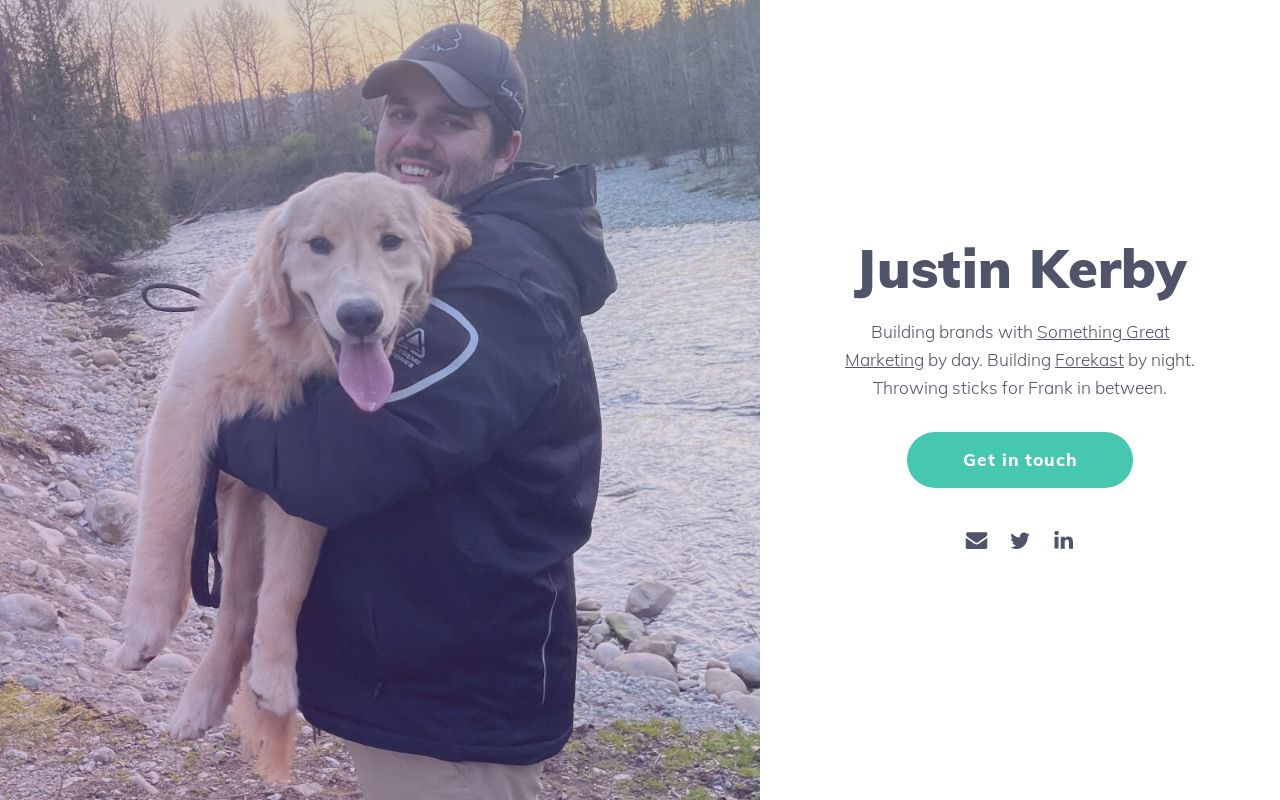The width and height of the screenshot is (1280, 800).
Task: Open the Forekast link
Action: (1089, 360)
